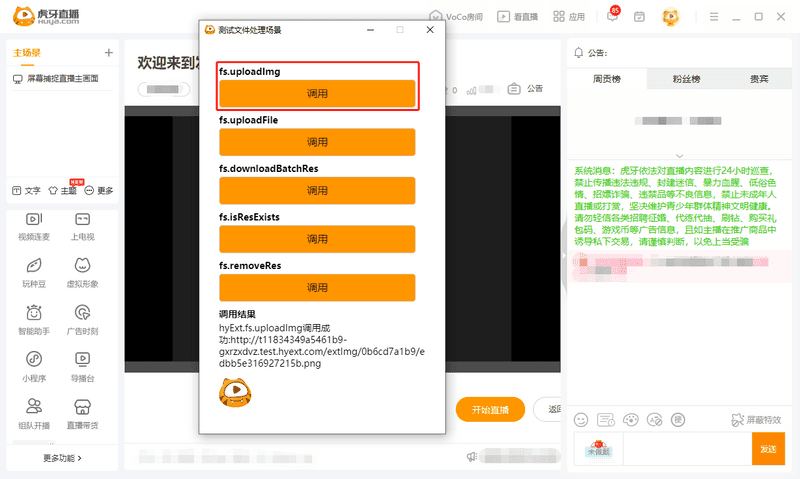Open 上电视 feature
The height and width of the screenshot is (479, 800).
pos(82,226)
